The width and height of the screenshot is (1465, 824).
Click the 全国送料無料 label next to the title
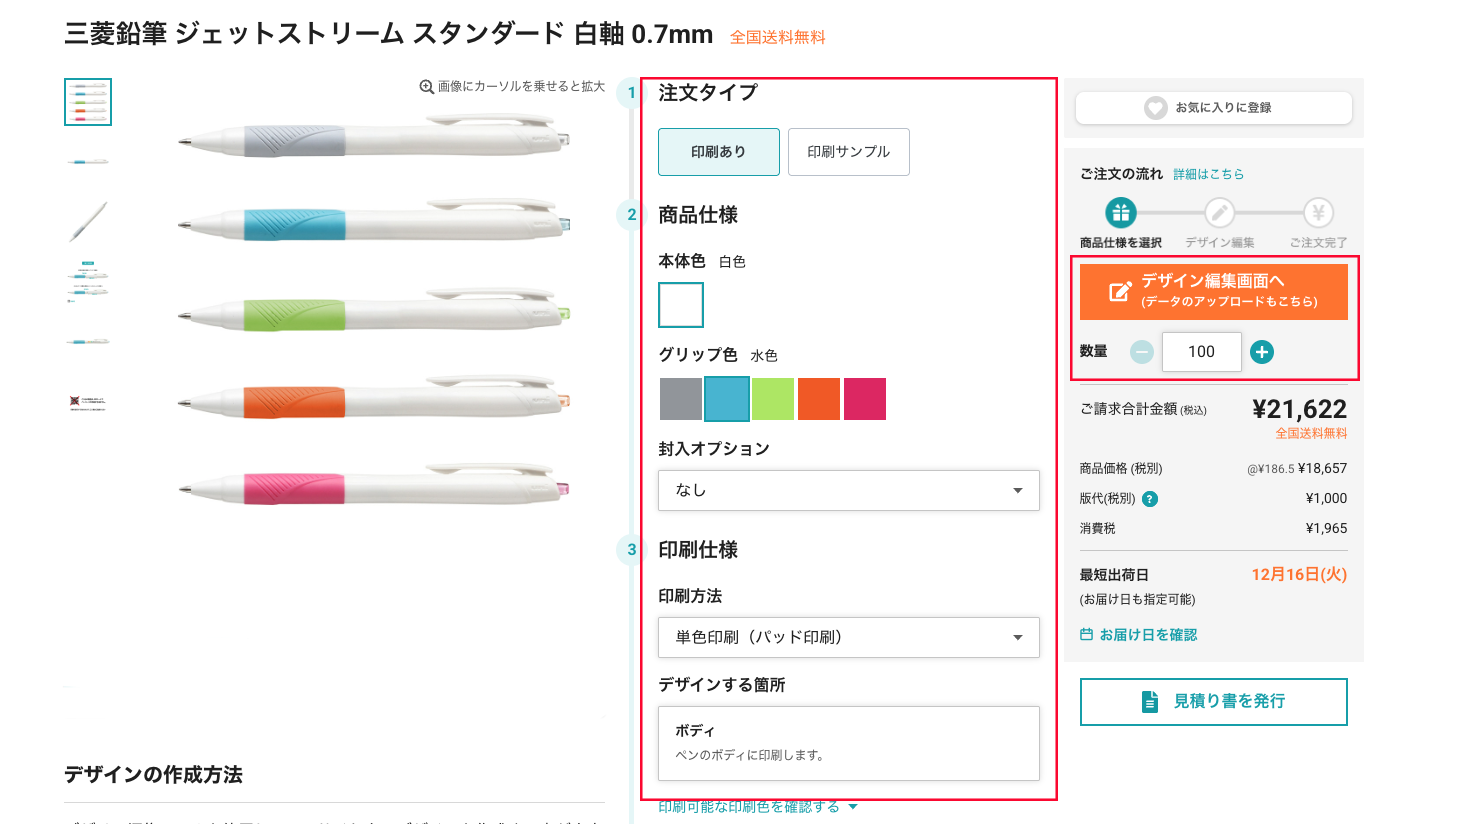coord(778,37)
